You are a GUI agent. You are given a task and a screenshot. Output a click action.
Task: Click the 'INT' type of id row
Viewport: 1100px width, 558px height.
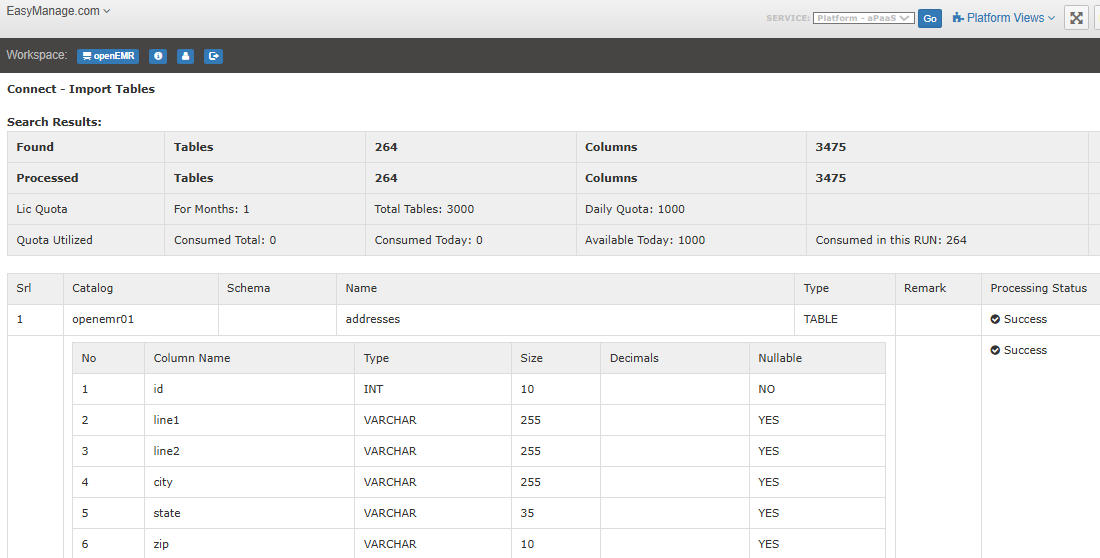click(x=373, y=389)
